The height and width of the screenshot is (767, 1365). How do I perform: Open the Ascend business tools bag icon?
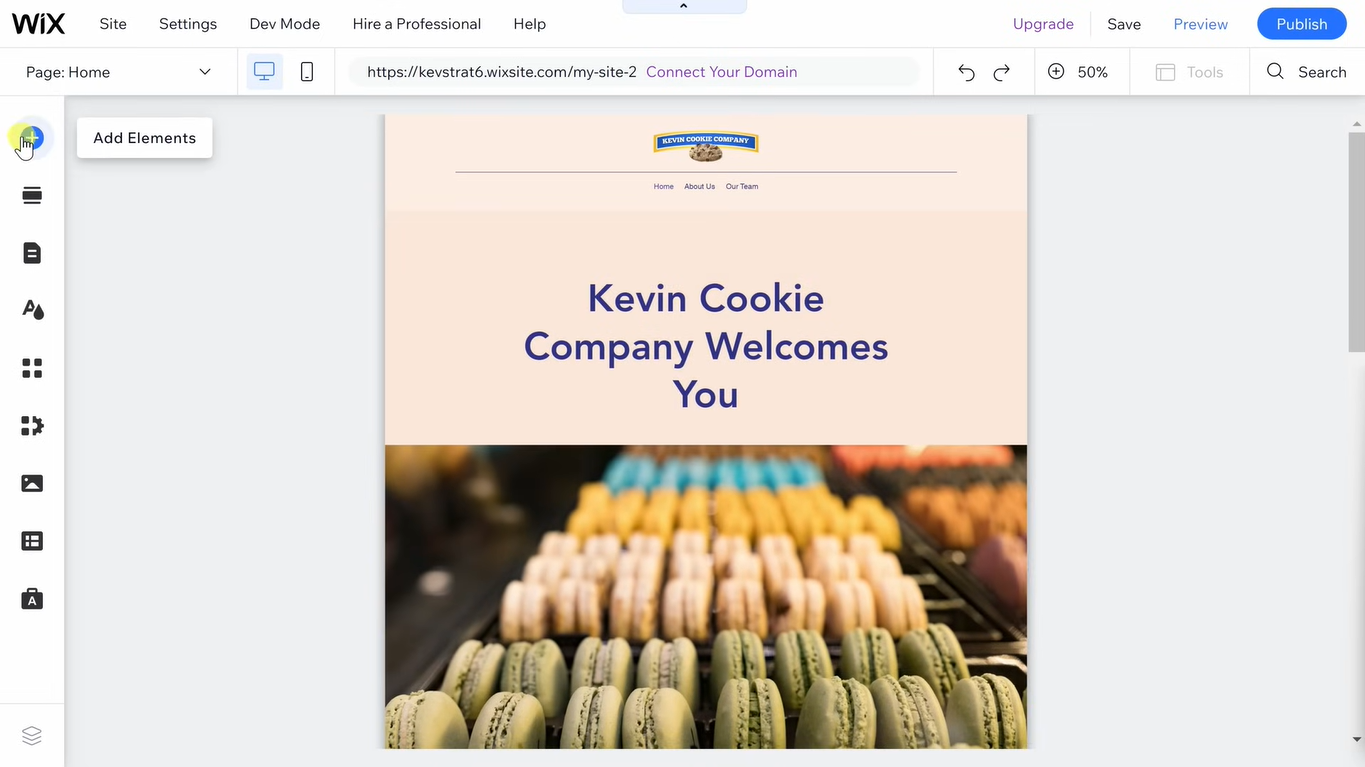point(32,598)
